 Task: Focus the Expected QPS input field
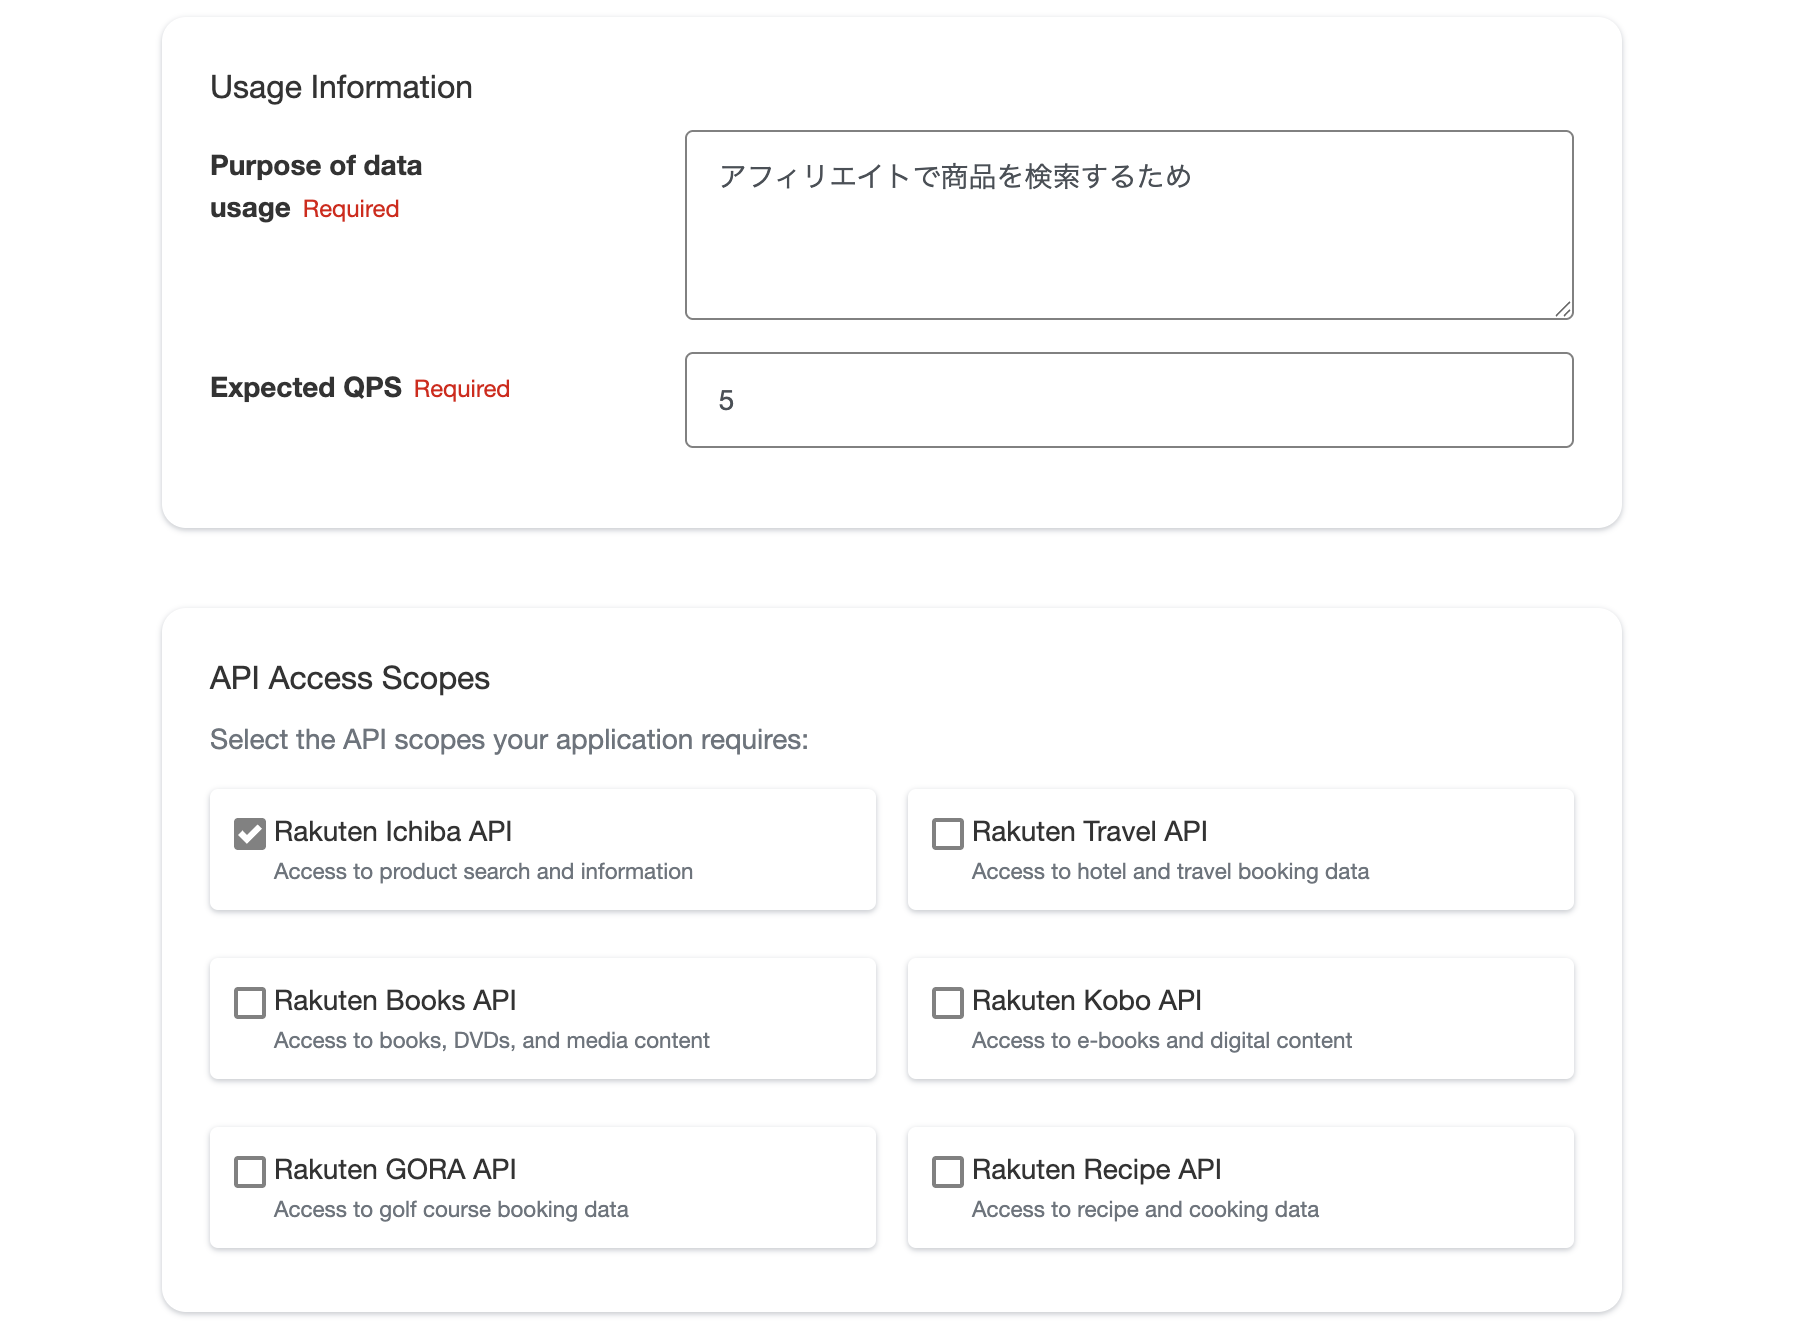(1128, 400)
